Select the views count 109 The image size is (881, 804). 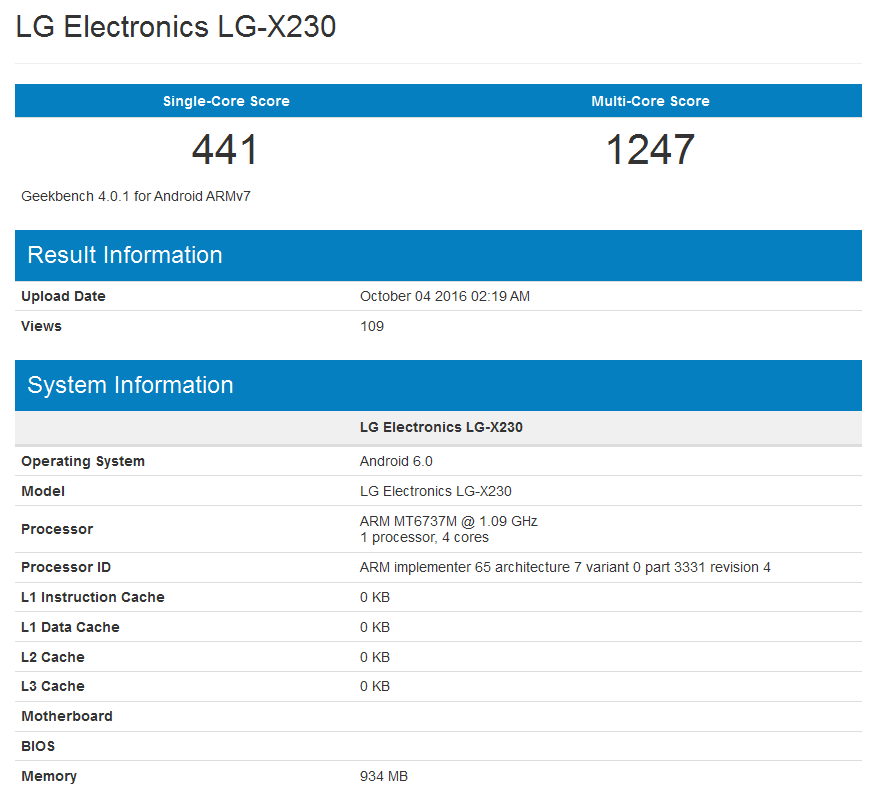371,326
